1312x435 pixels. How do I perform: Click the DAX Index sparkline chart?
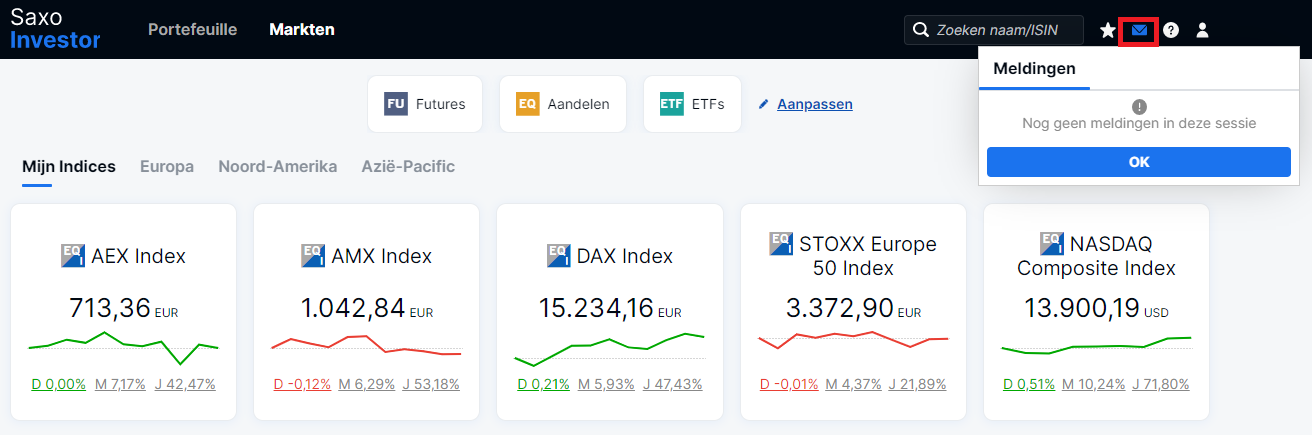[x=610, y=349]
